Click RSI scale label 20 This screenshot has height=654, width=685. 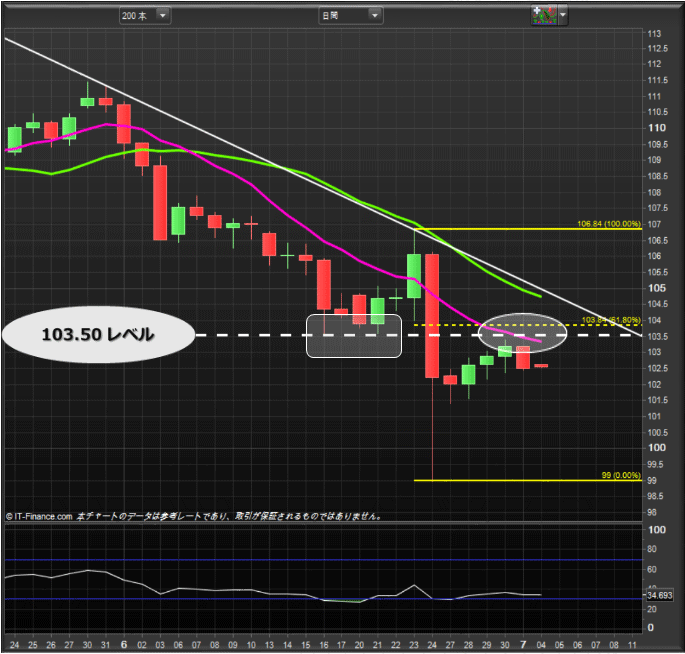pyautogui.click(x=652, y=609)
